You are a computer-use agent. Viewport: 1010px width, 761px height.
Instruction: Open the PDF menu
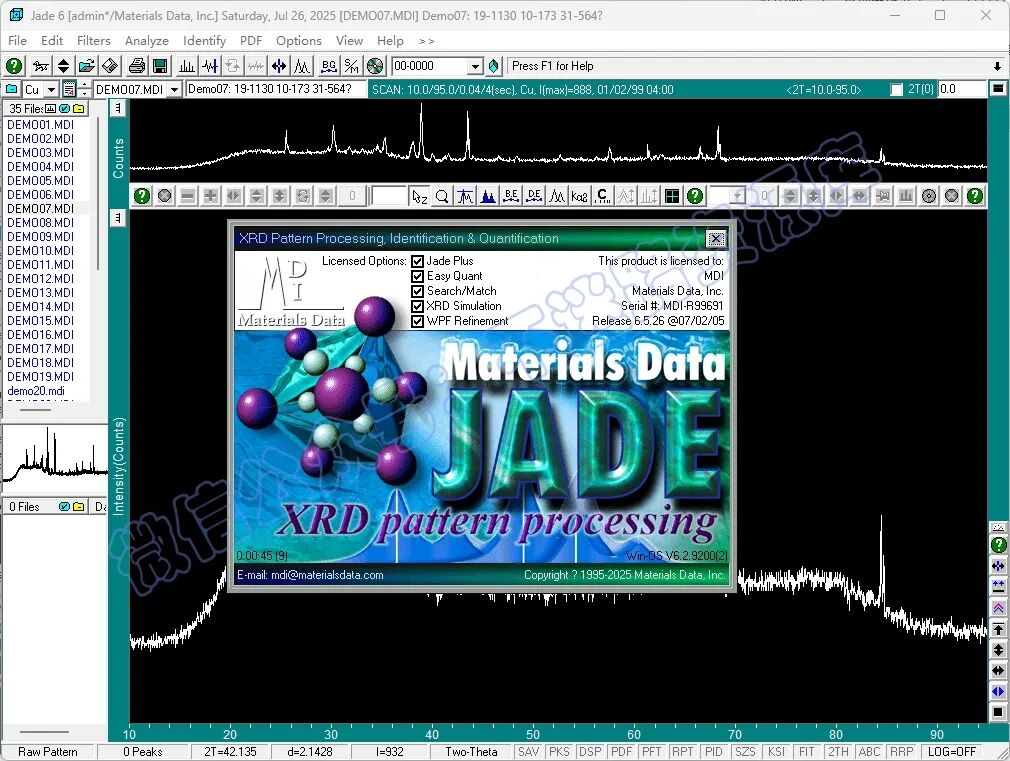pos(251,41)
